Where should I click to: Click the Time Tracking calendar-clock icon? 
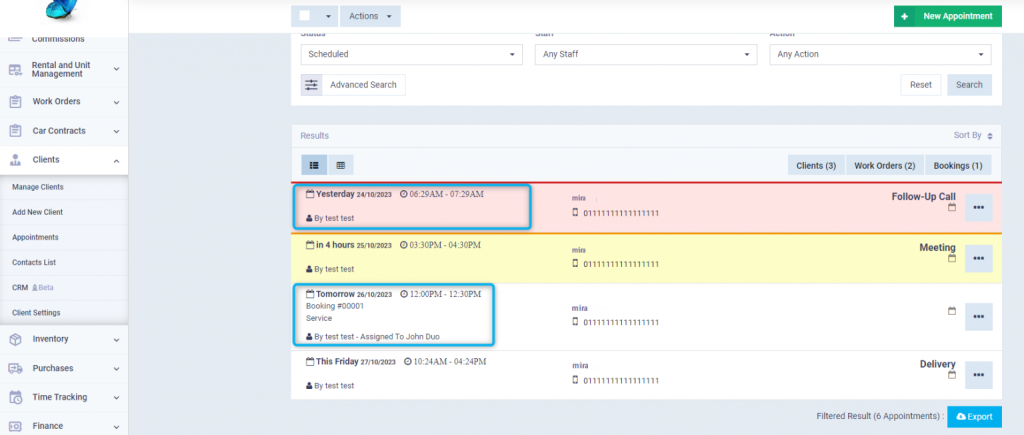15,397
